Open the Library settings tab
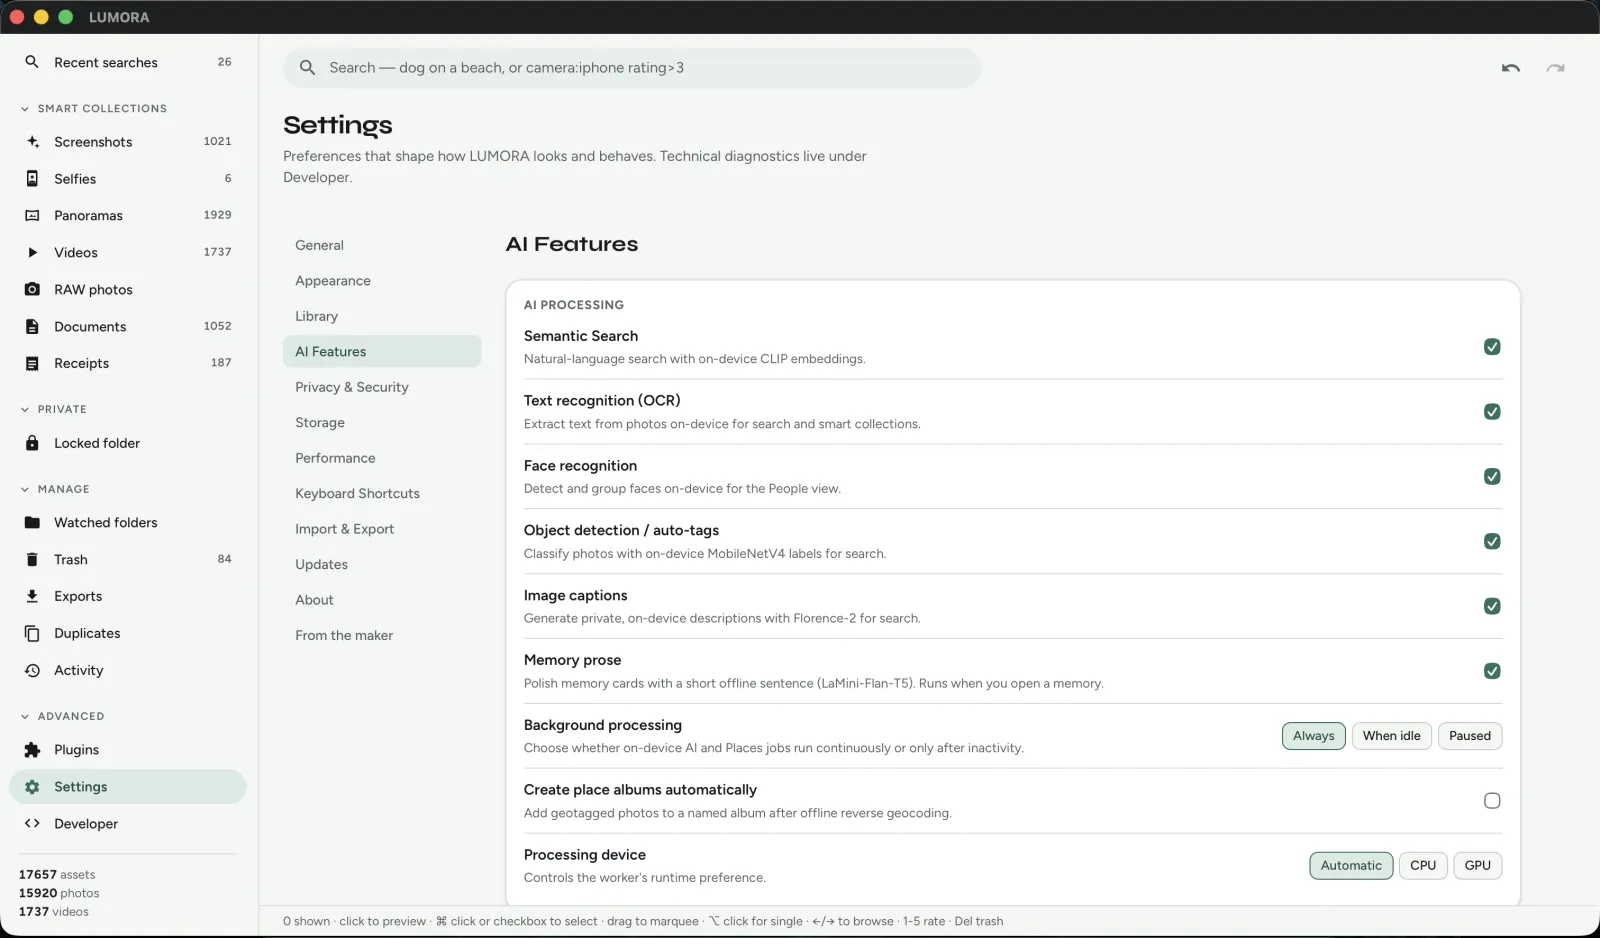 tap(382, 316)
